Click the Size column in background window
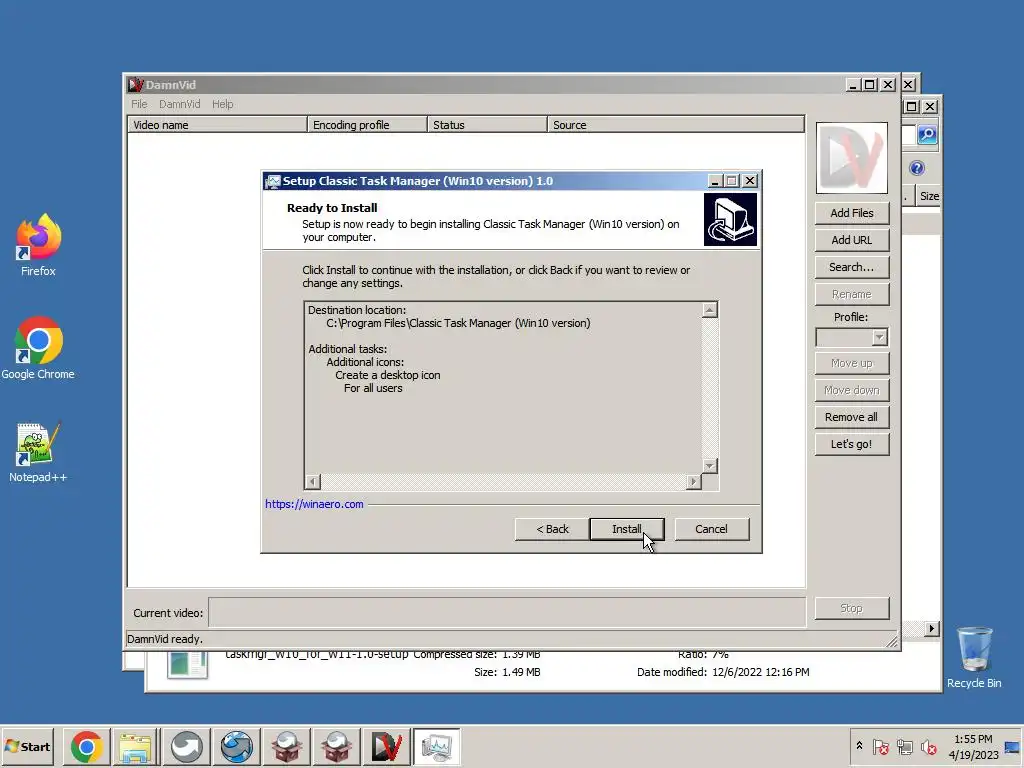The image size is (1024, 768). [x=929, y=196]
